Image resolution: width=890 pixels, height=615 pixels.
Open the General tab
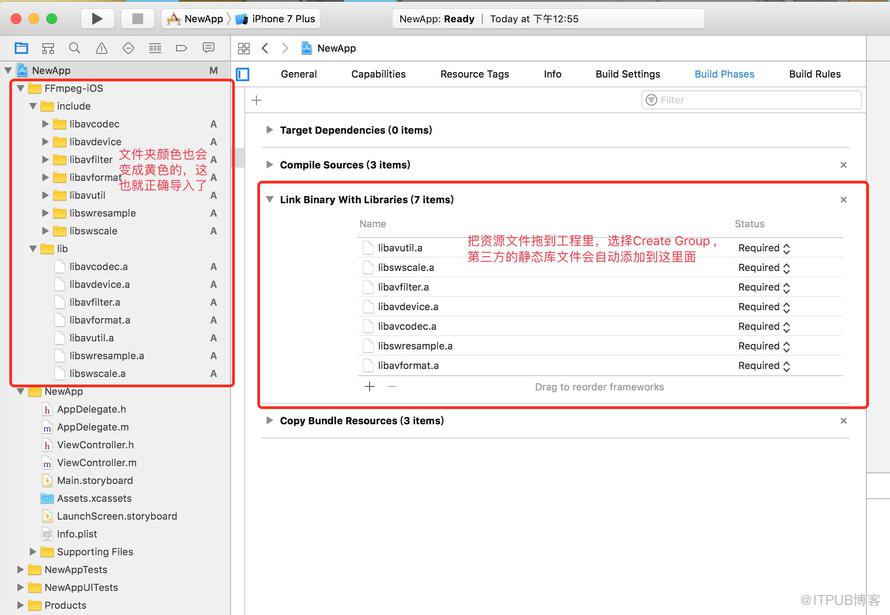click(299, 74)
